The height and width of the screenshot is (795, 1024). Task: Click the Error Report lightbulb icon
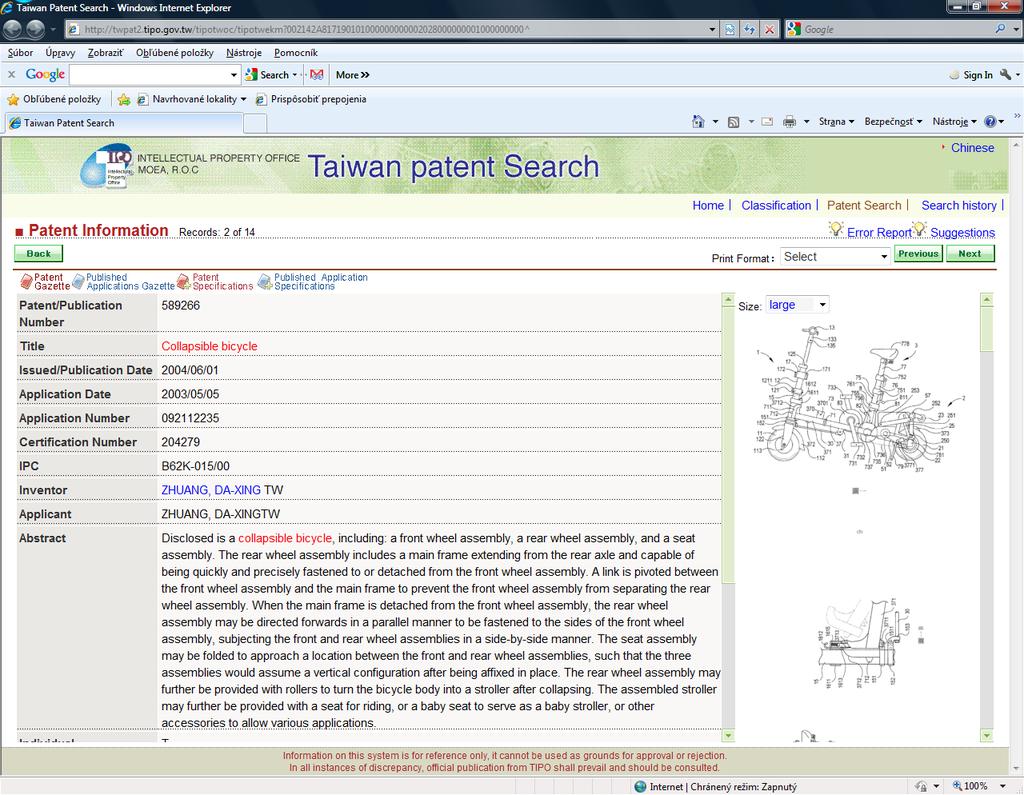(x=836, y=229)
